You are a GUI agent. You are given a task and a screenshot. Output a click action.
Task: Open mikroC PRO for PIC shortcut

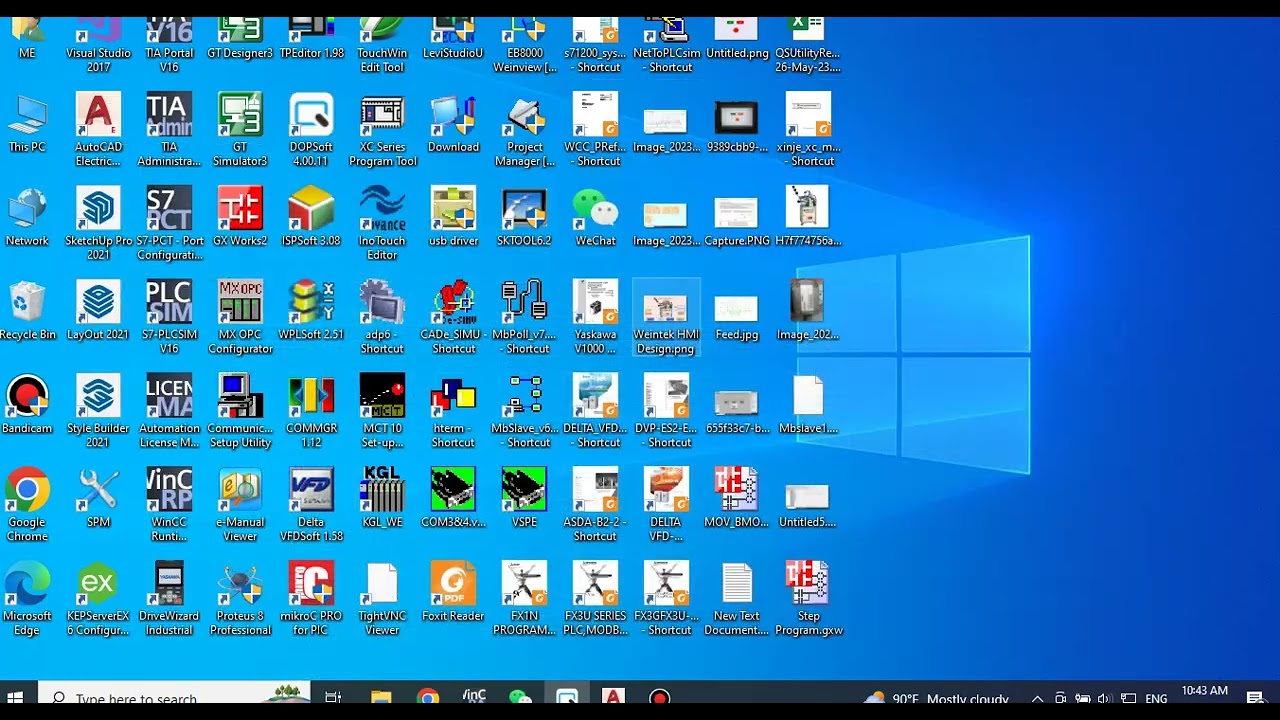click(x=311, y=599)
